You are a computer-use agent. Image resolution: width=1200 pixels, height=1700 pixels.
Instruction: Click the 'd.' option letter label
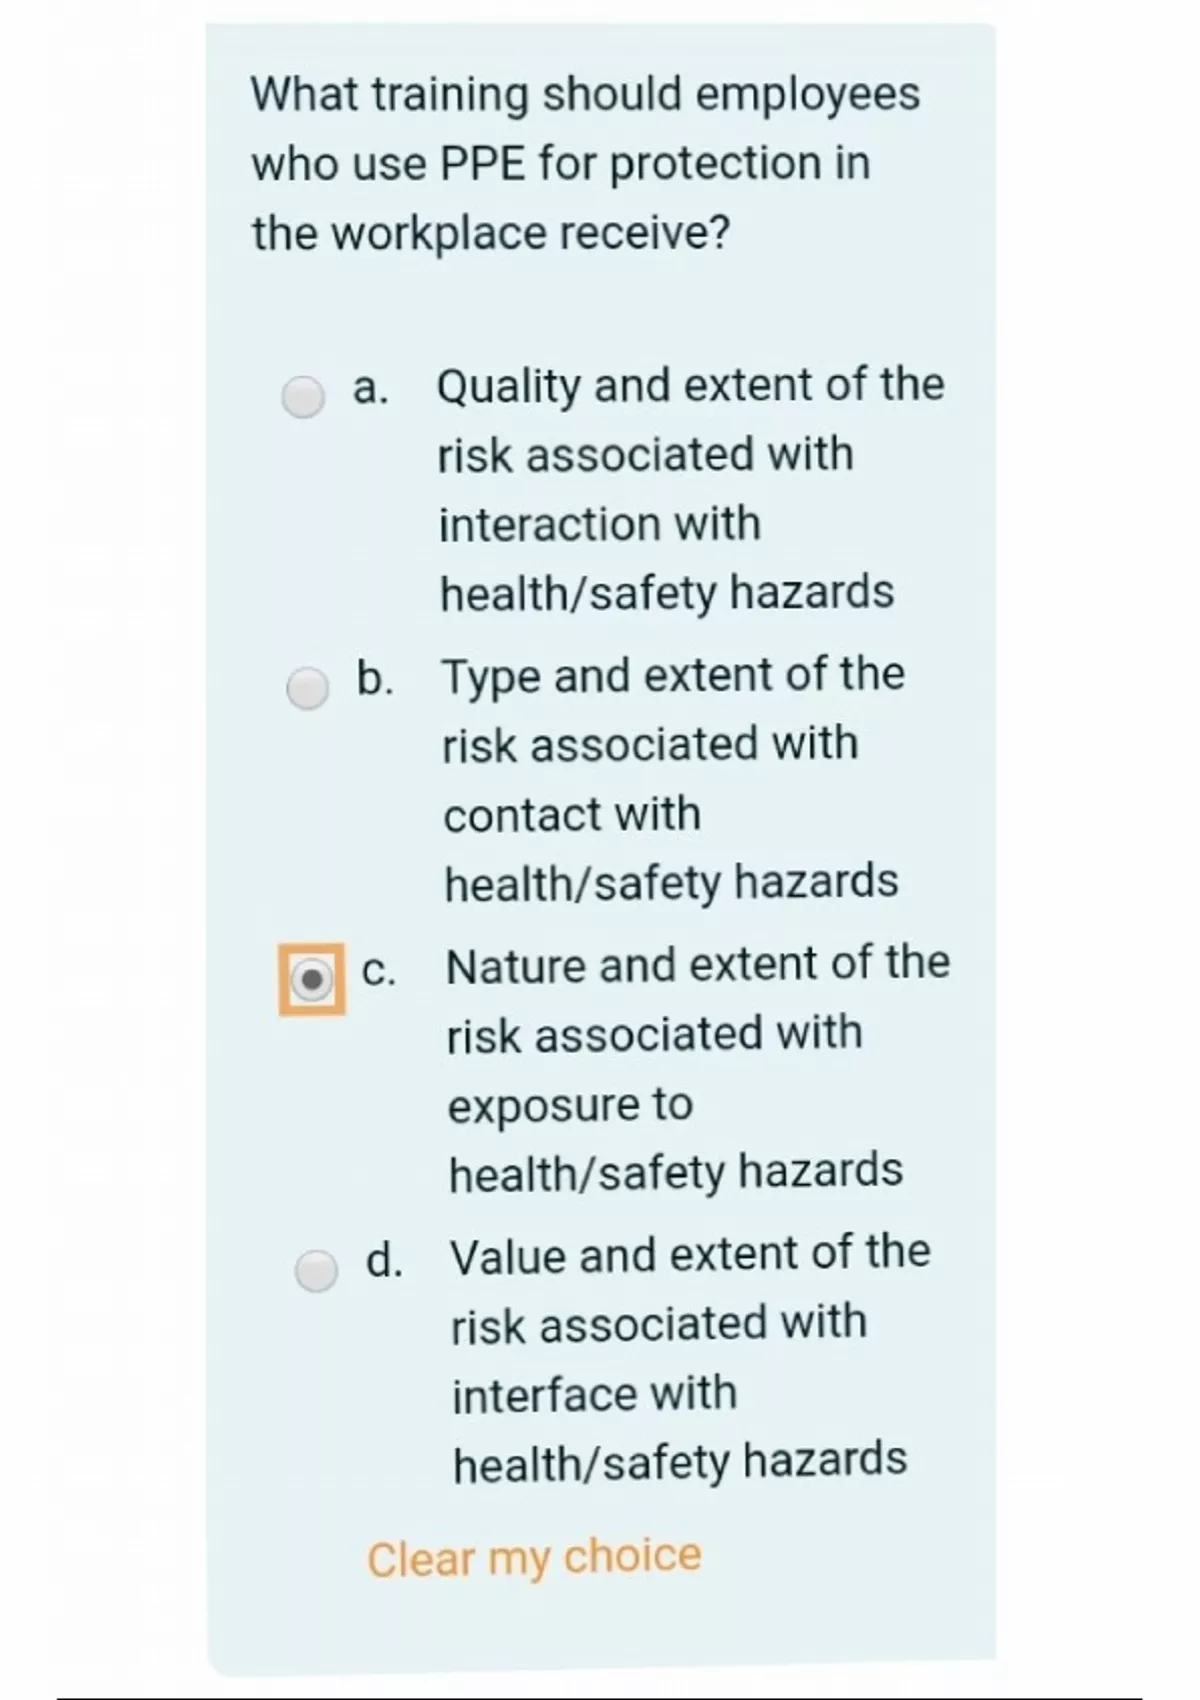point(384,1259)
